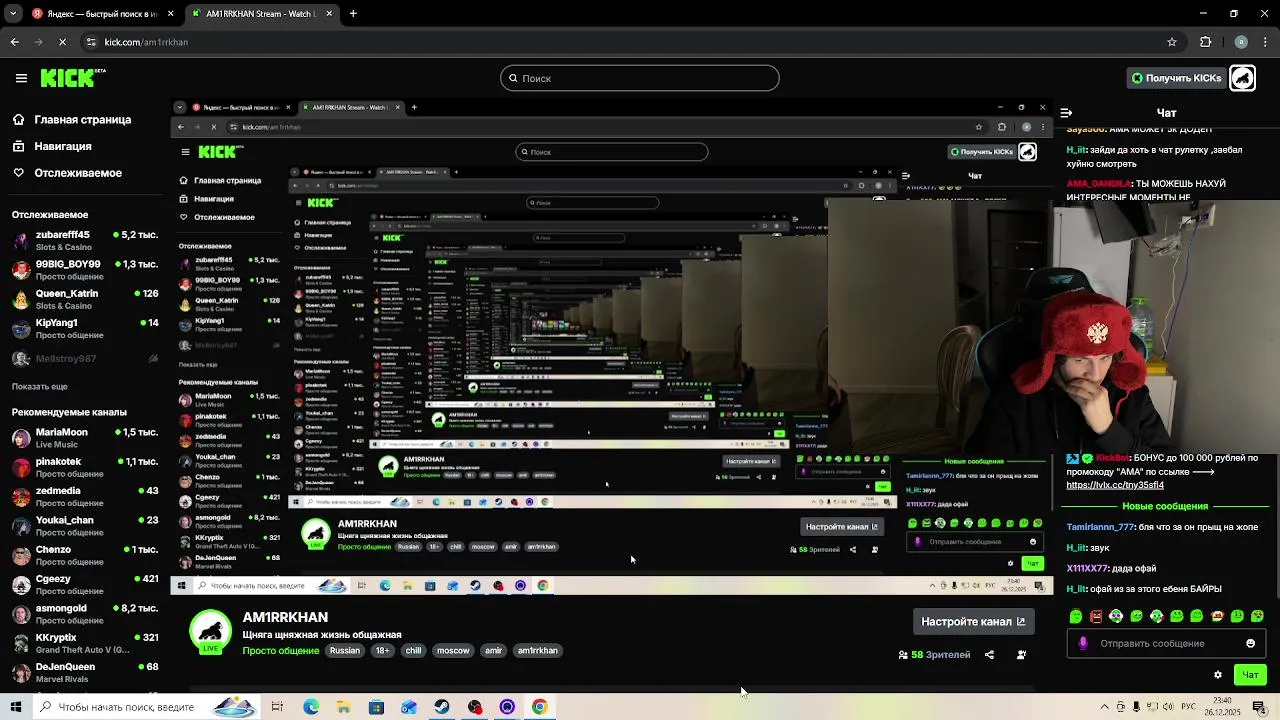Click the am1rrkhan stream tag
This screenshot has width=1280, height=720.
[538, 651]
